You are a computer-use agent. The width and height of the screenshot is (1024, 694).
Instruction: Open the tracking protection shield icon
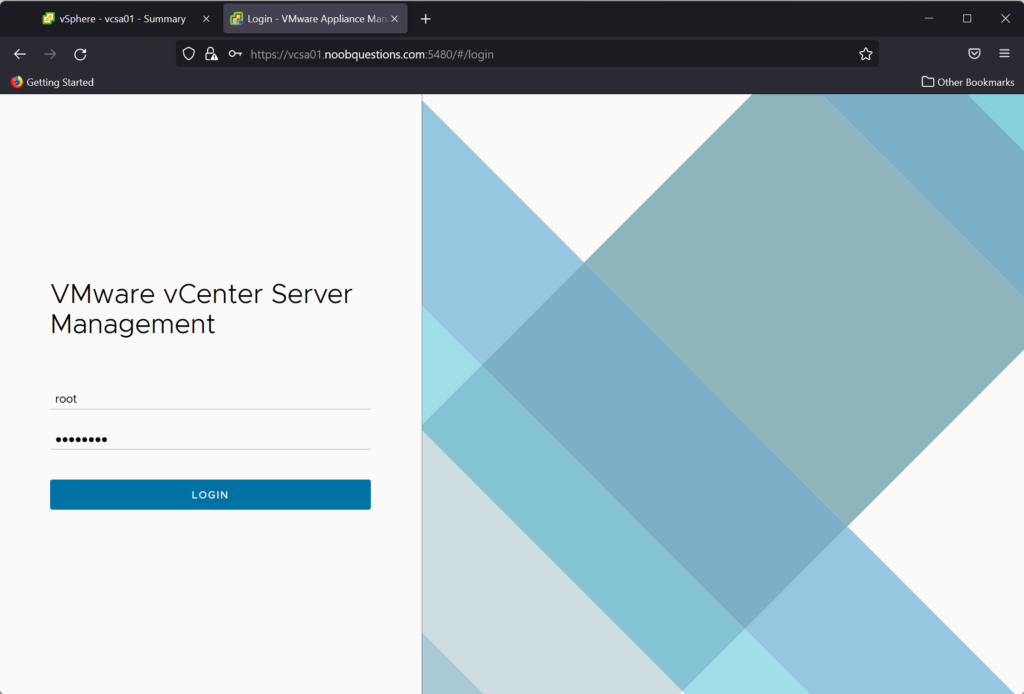pos(189,54)
